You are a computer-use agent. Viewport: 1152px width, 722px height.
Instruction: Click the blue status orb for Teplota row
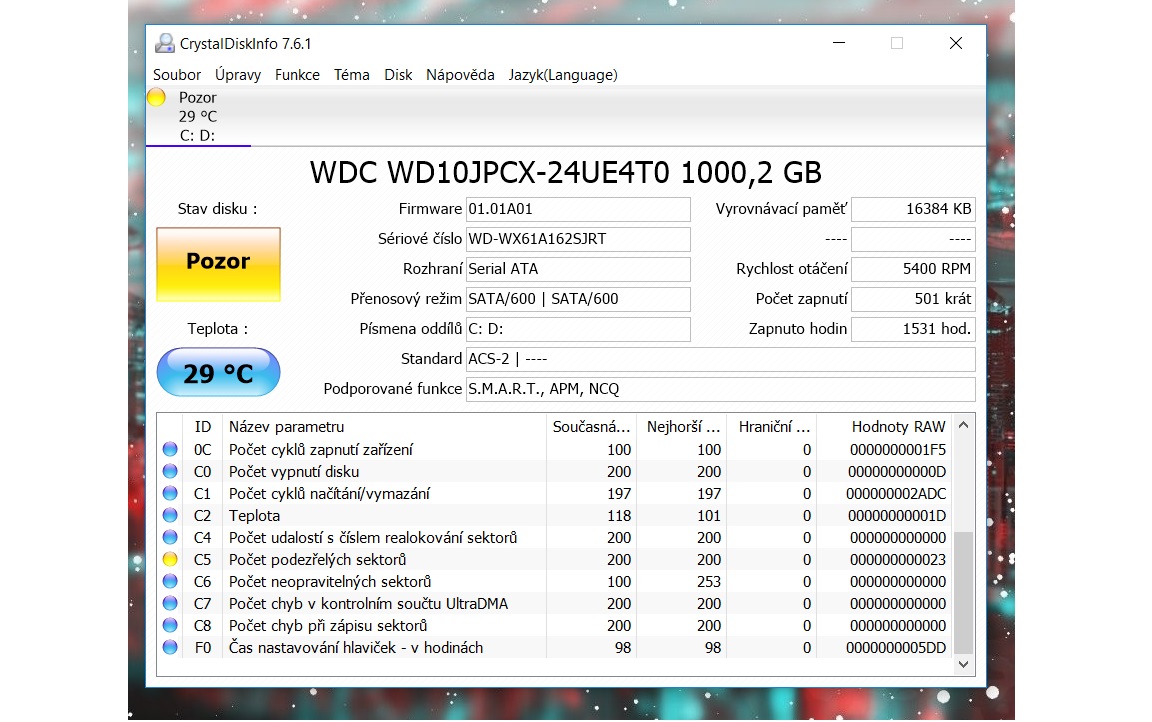(x=170, y=516)
